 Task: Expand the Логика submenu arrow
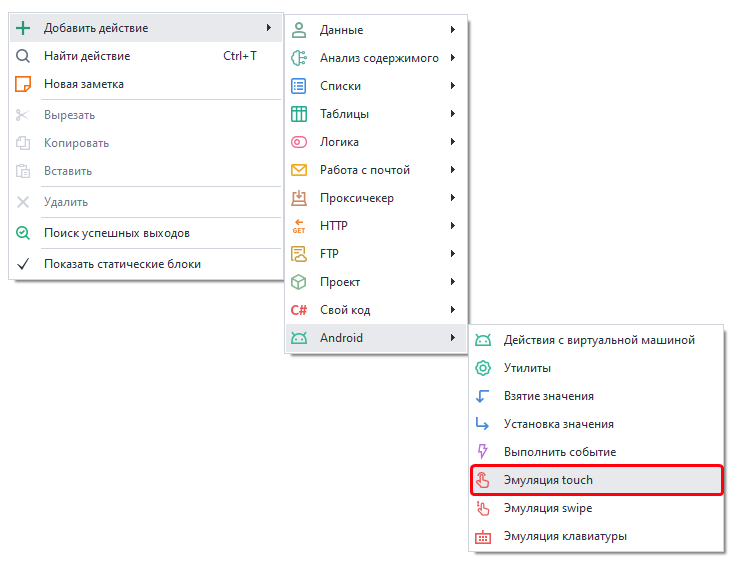(453, 142)
